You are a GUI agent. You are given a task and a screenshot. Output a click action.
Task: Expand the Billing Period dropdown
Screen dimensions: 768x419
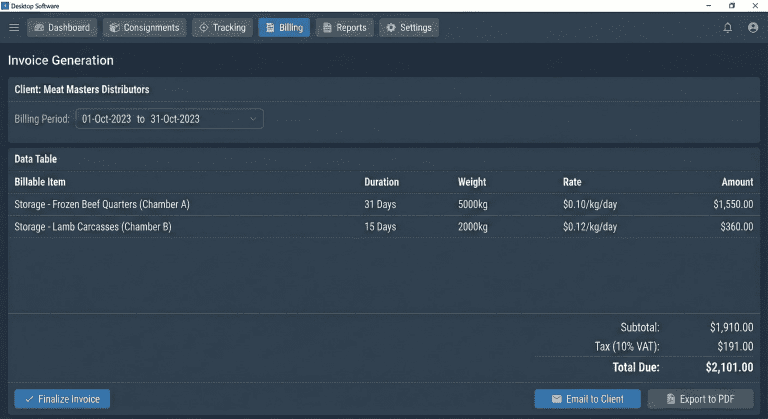tap(167, 119)
